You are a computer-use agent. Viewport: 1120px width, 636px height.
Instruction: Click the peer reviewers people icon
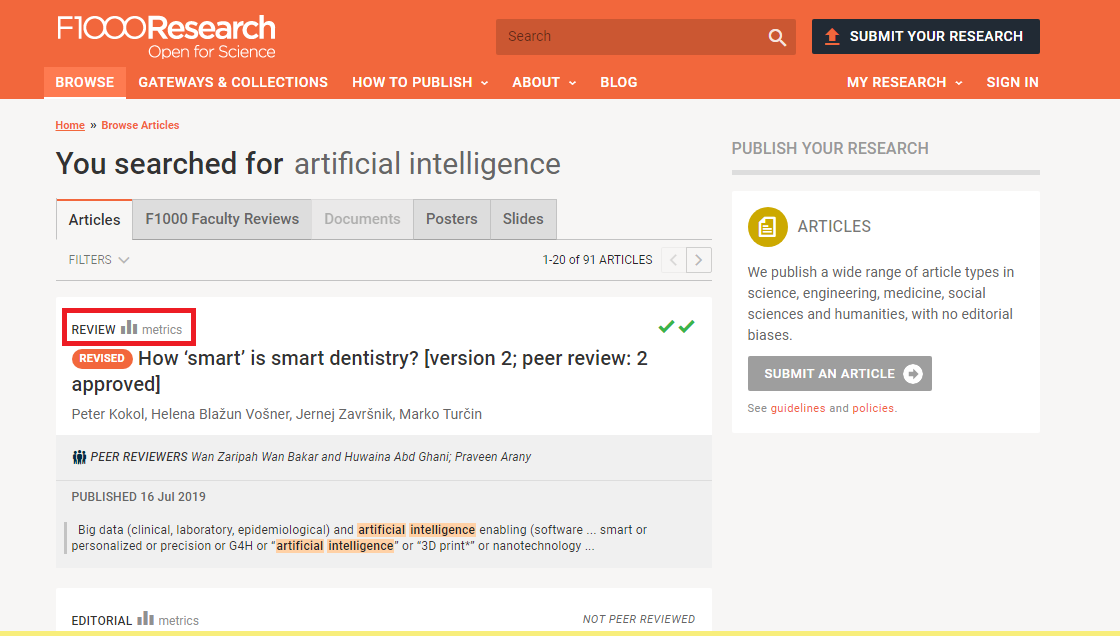tap(80, 457)
